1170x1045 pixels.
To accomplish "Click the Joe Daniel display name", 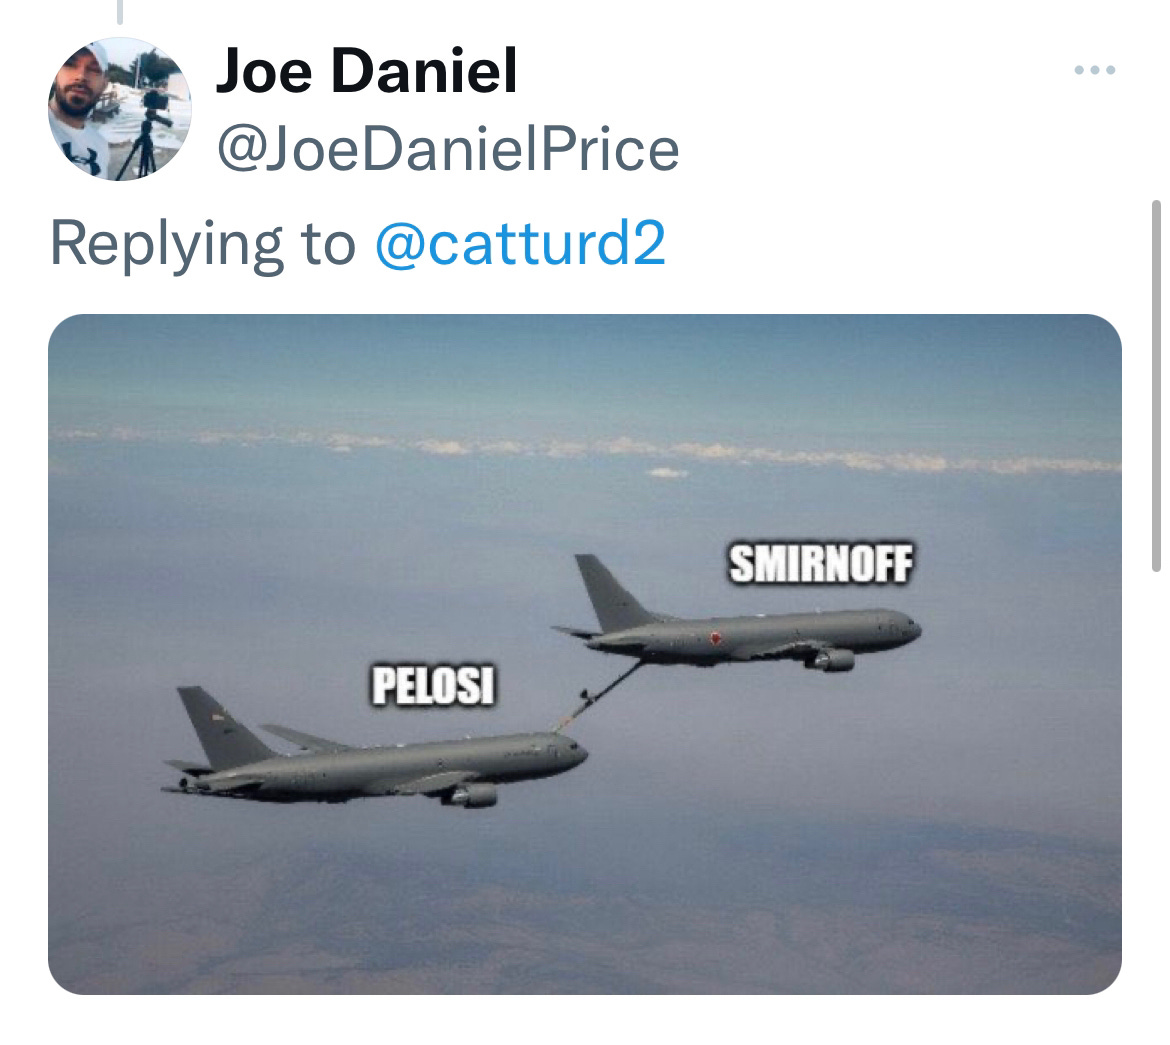I will 366,70.
